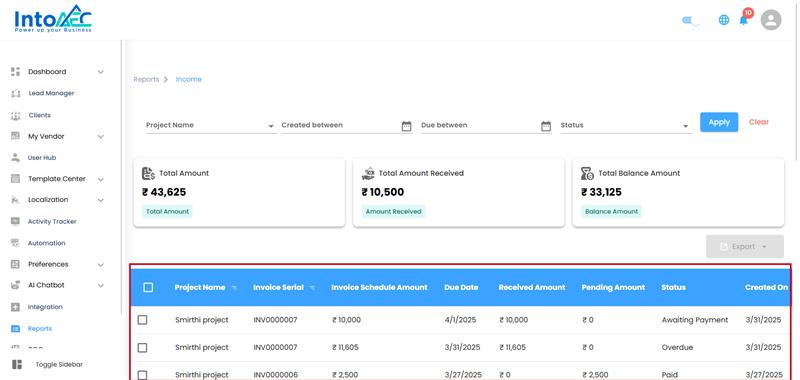Click the Clients sidebar icon

point(15,116)
